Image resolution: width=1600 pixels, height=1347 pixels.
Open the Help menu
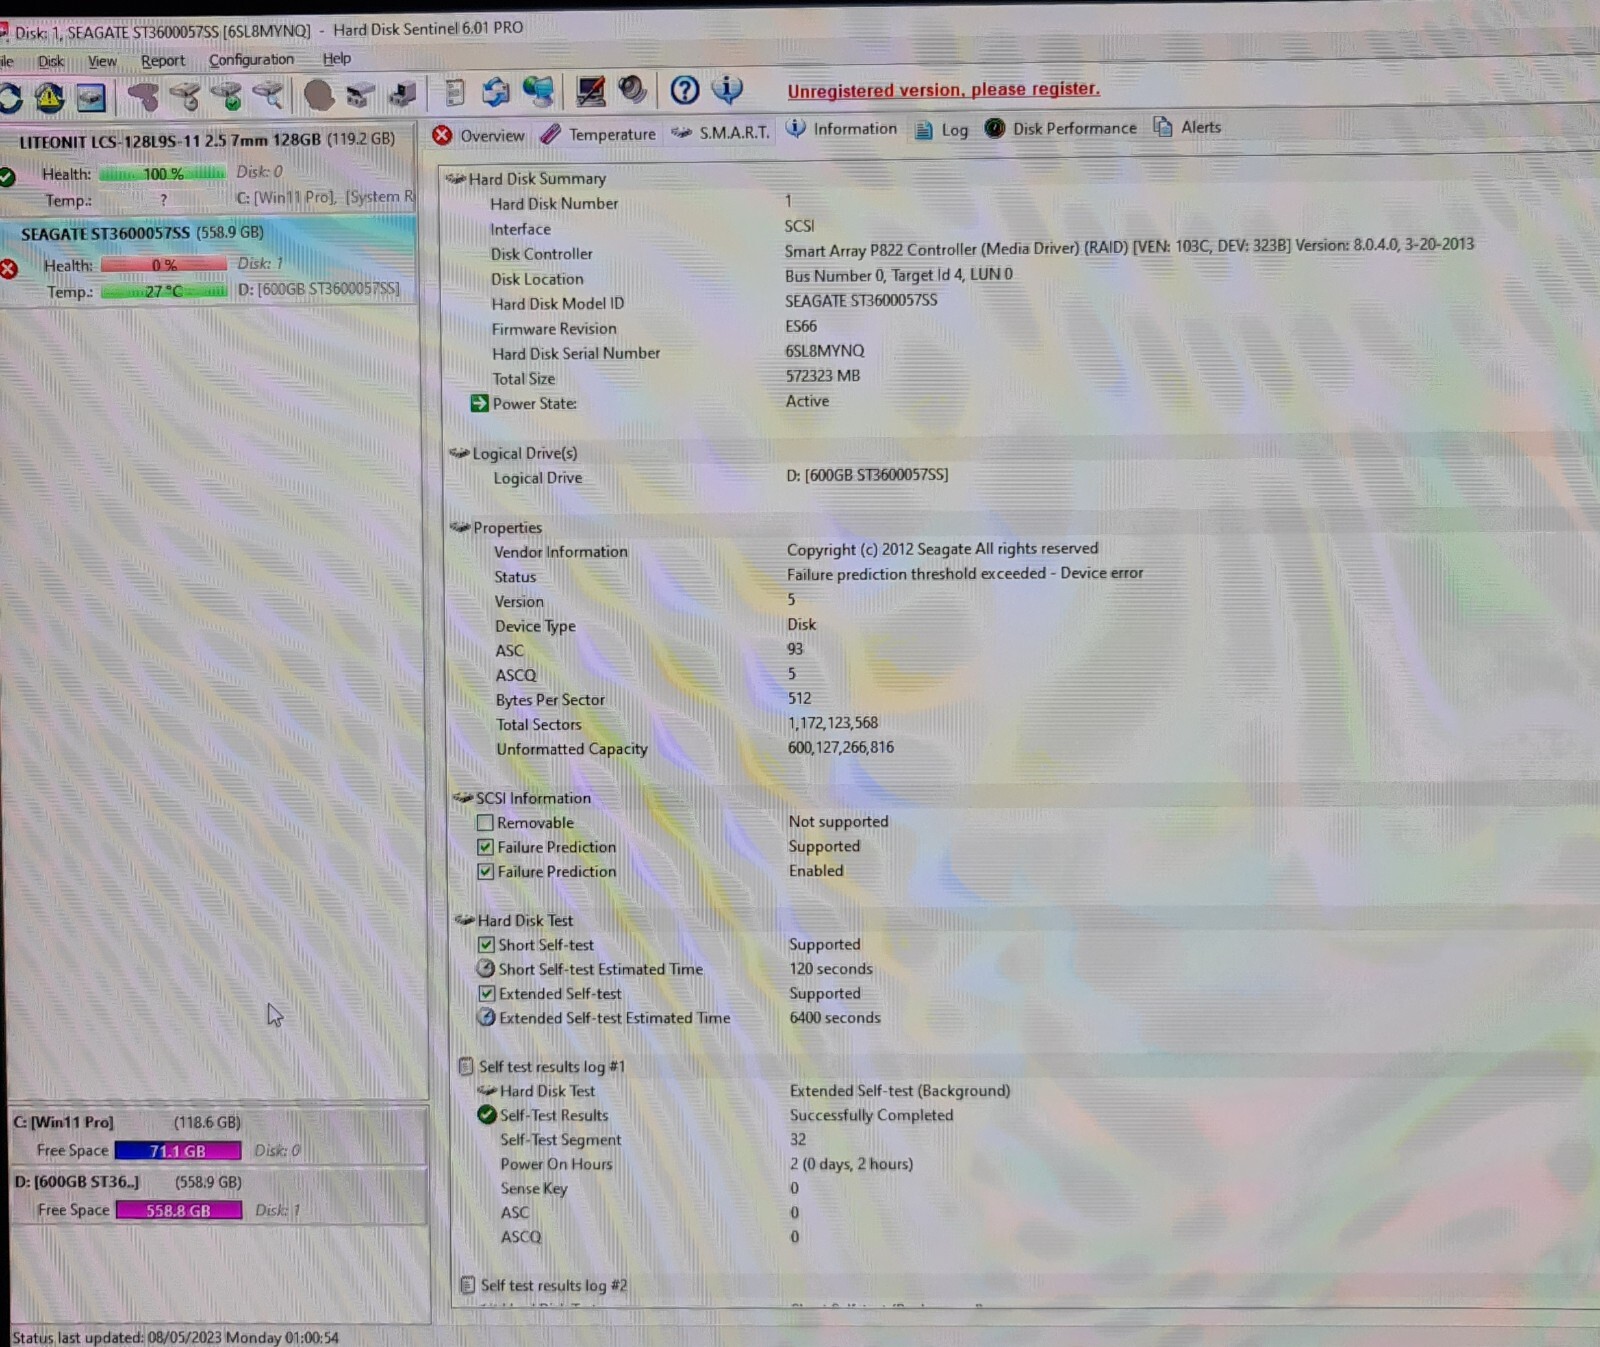(x=337, y=59)
